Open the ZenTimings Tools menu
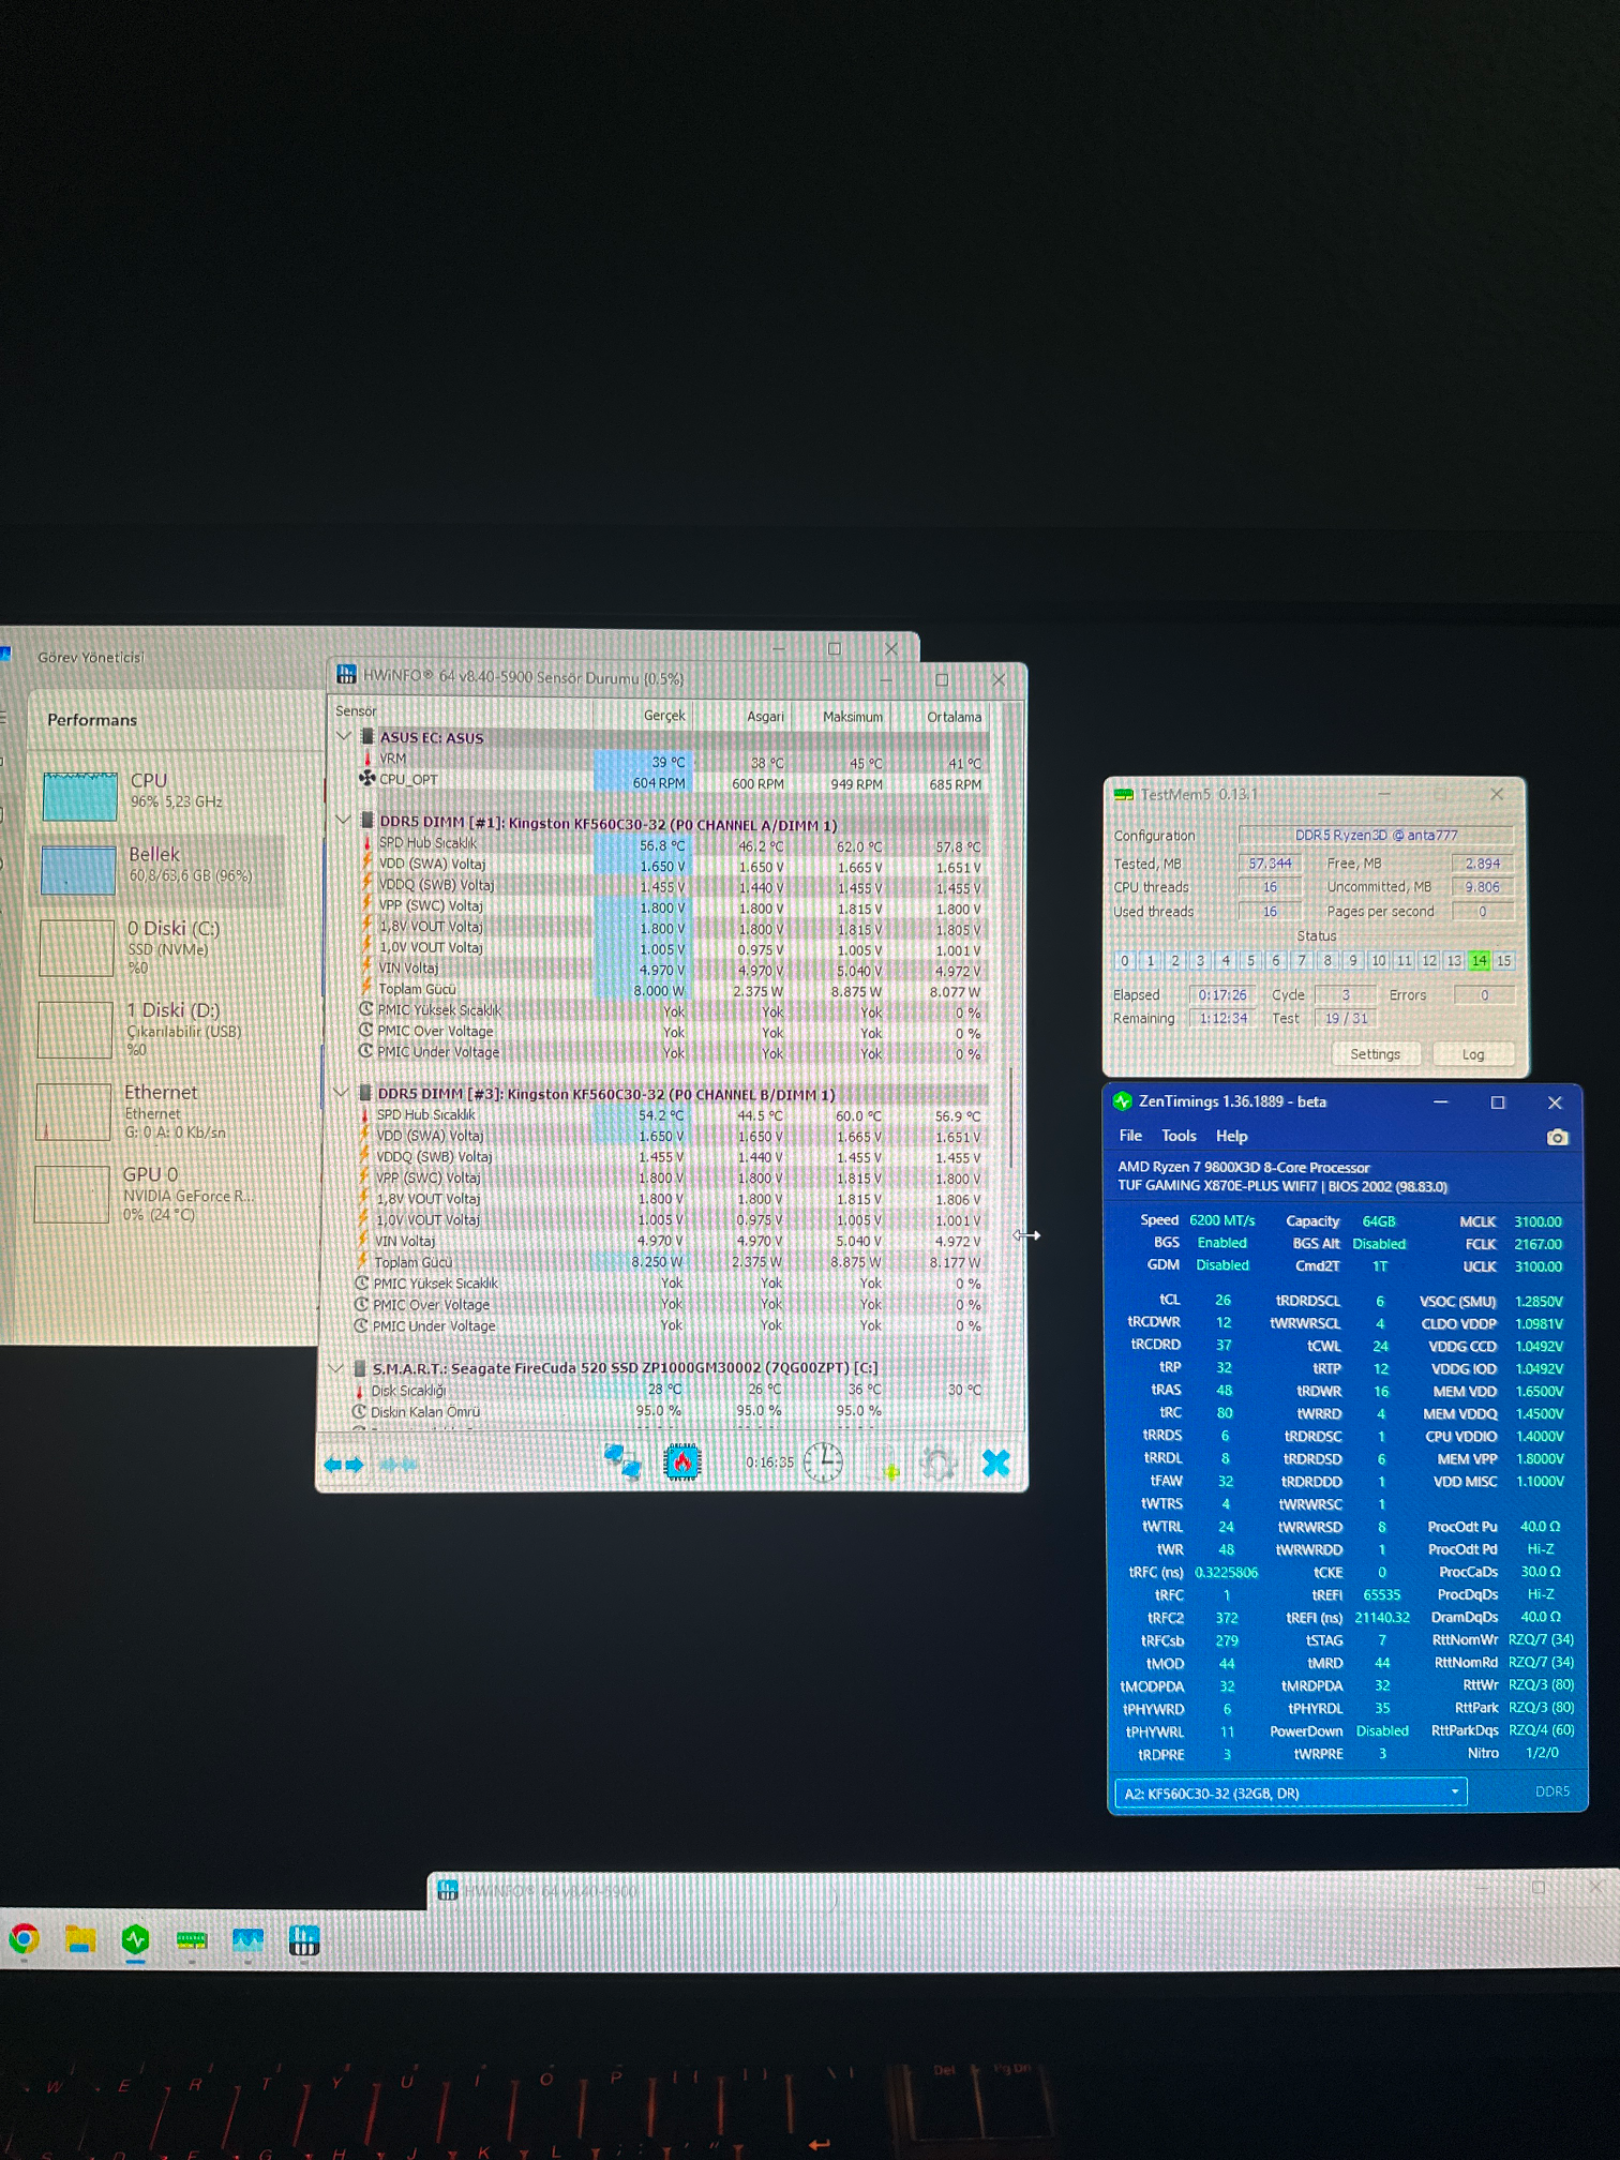The height and width of the screenshot is (2160, 1620). click(1178, 1135)
